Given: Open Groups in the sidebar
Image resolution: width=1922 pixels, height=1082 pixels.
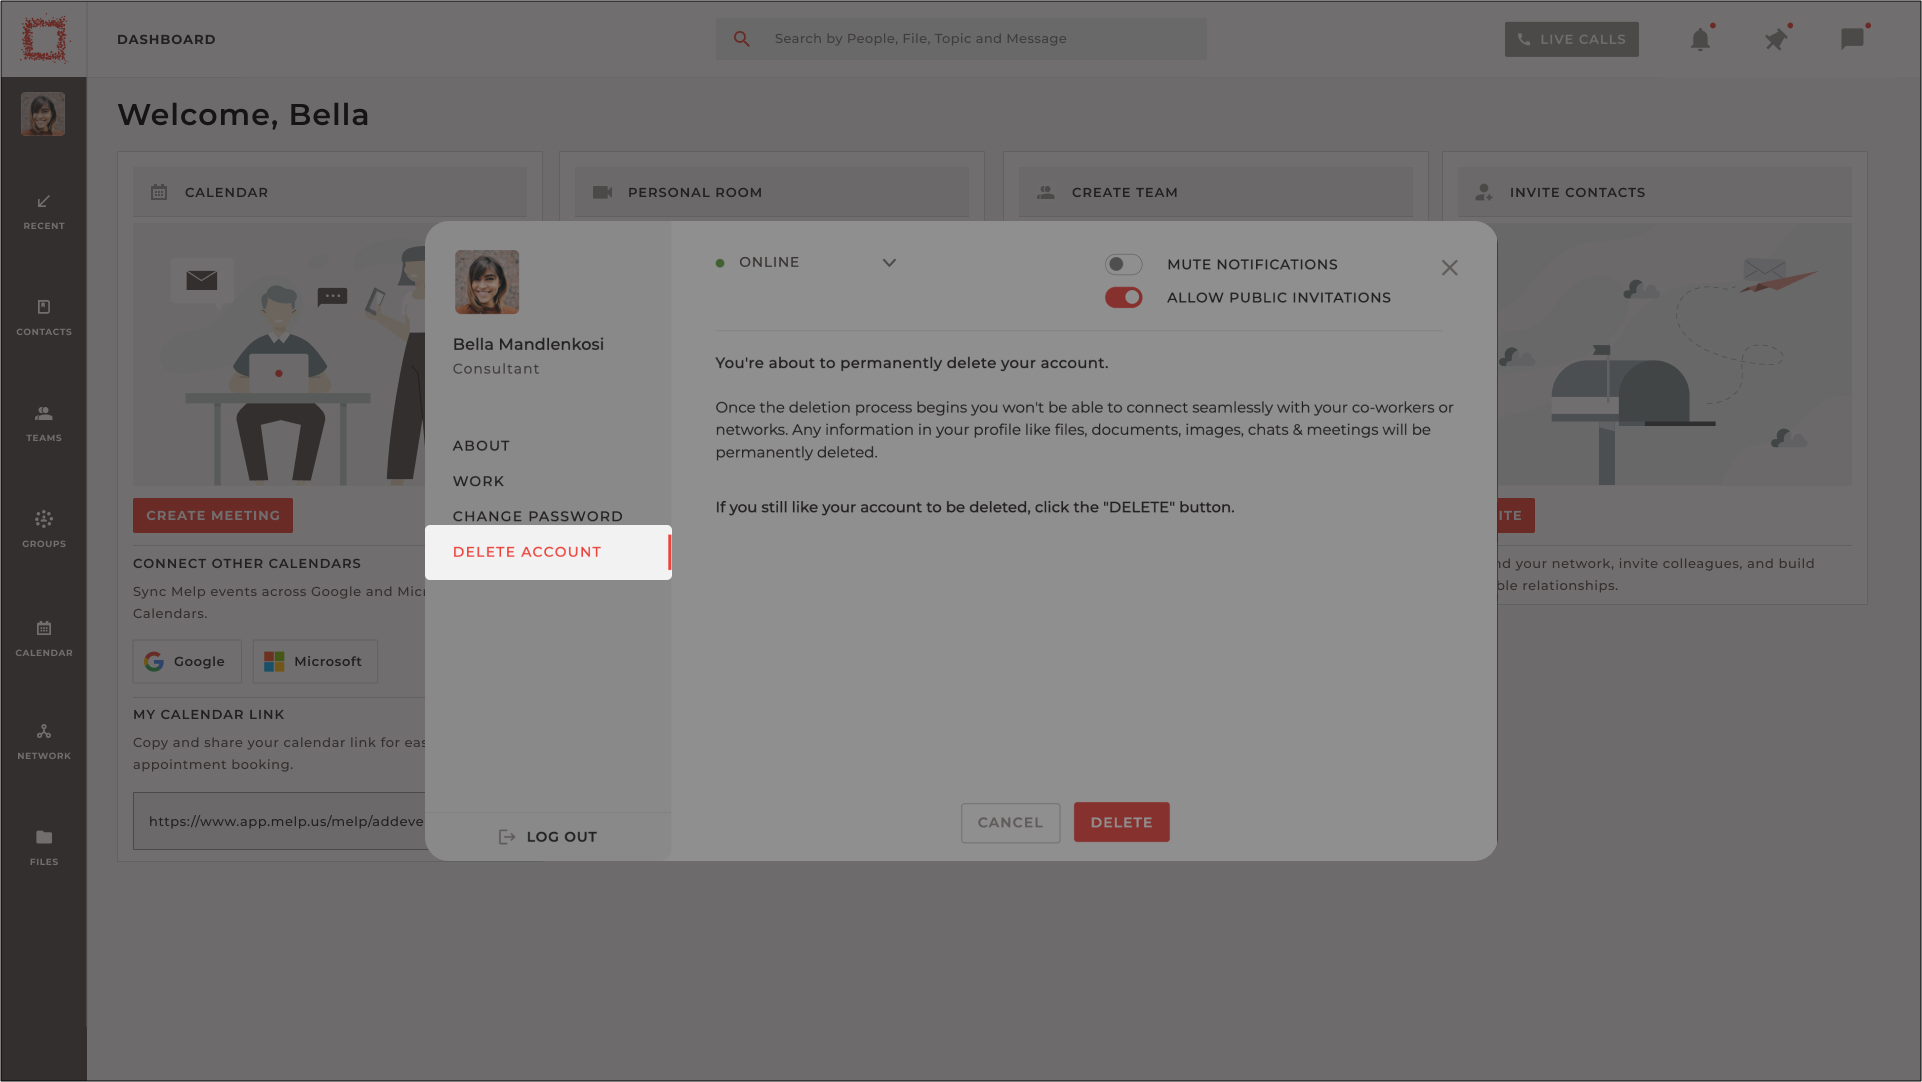Looking at the screenshot, I should [44, 530].
